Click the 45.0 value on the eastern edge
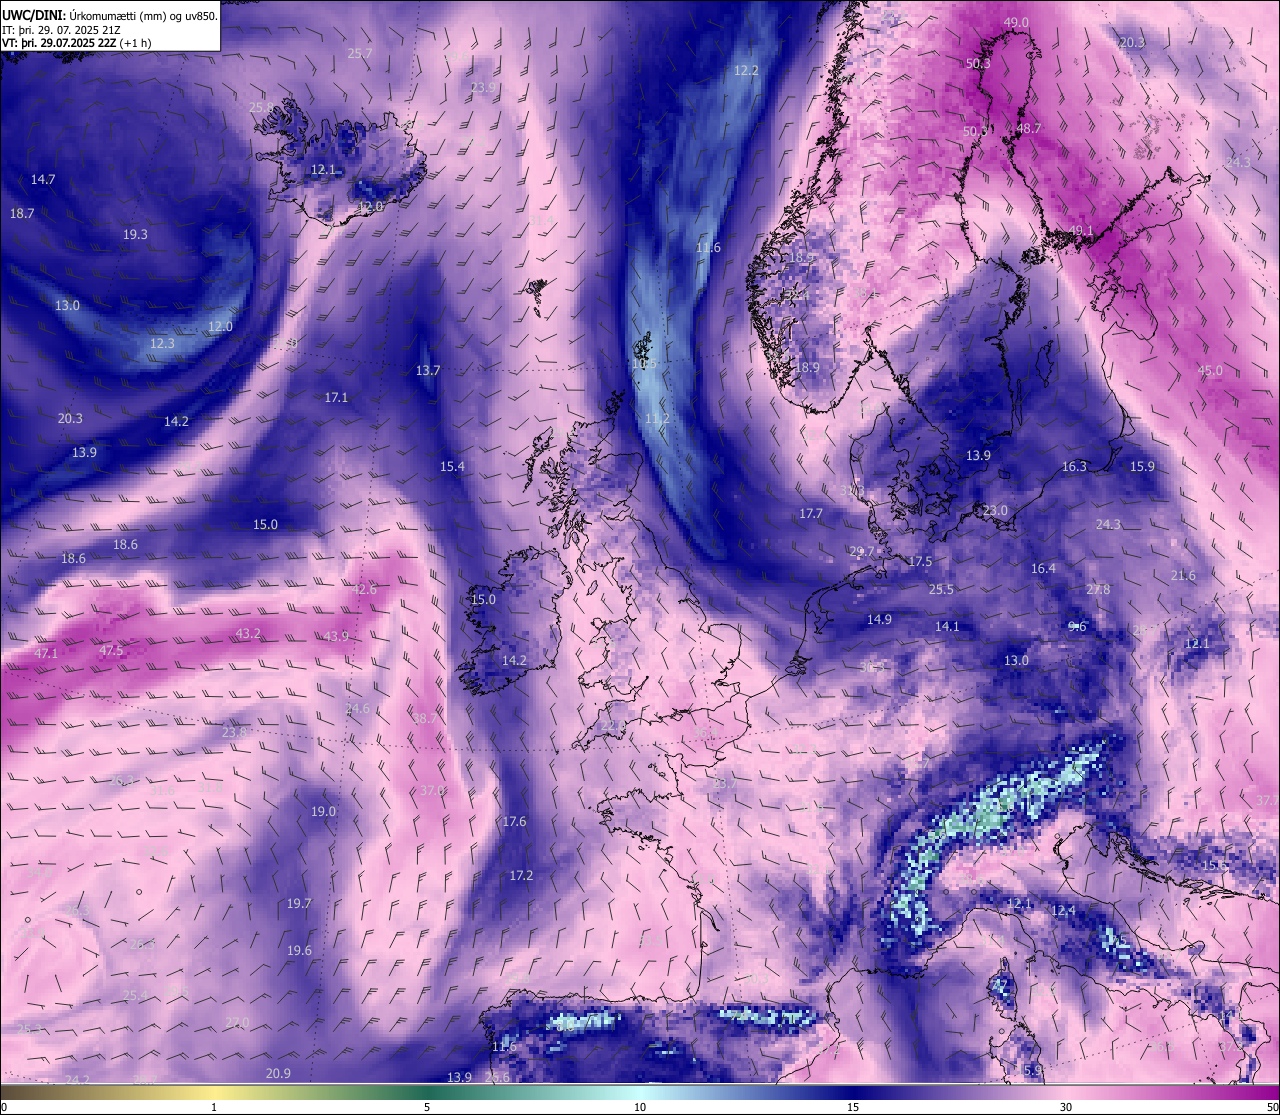Image resolution: width=1280 pixels, height=1115 pixels. pos(1210,371)
